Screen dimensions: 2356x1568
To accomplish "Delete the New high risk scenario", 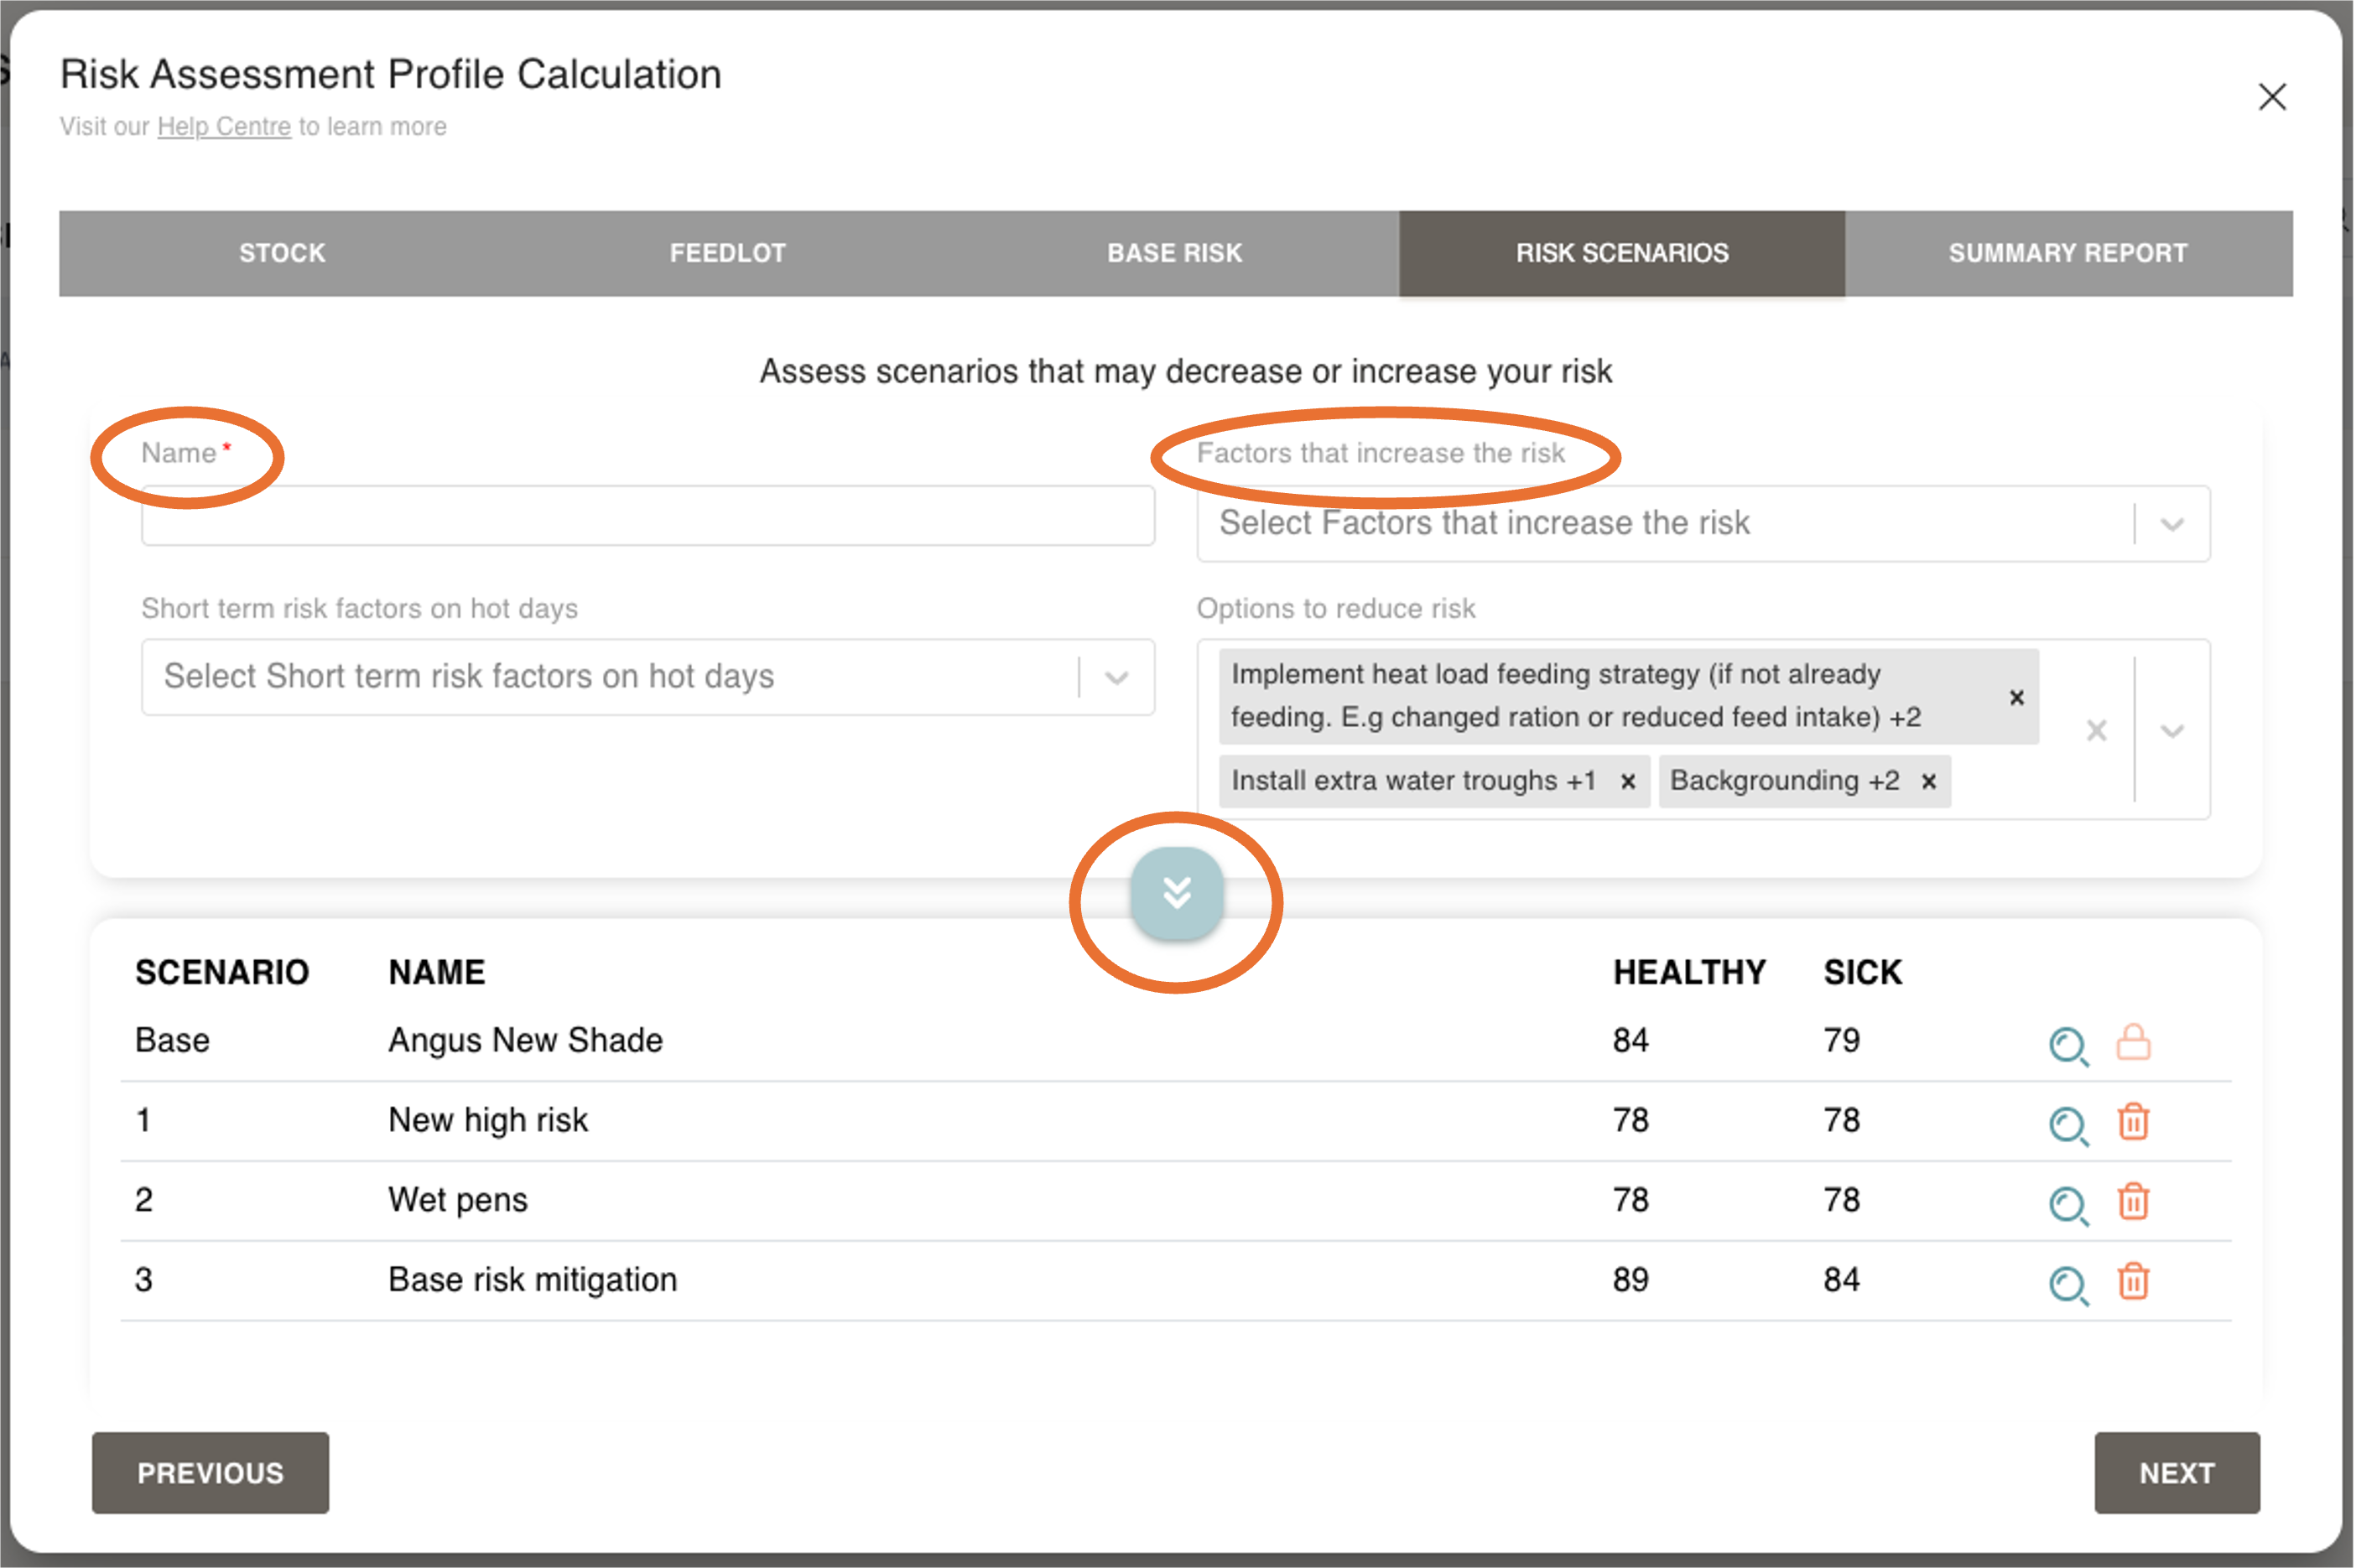I will click(2133, 1122).
